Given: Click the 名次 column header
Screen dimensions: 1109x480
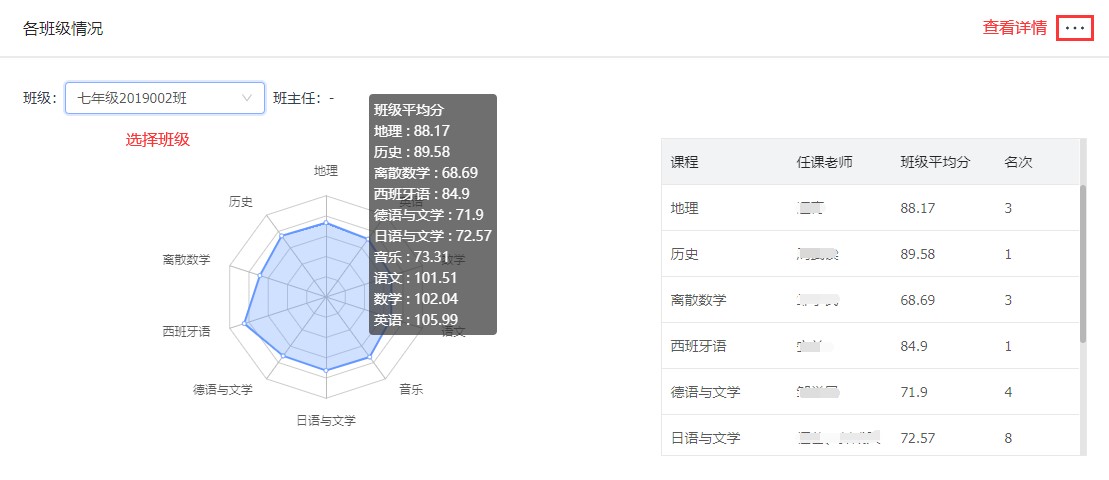Looking at the screenshot, I should click(x=1018, y=162).
